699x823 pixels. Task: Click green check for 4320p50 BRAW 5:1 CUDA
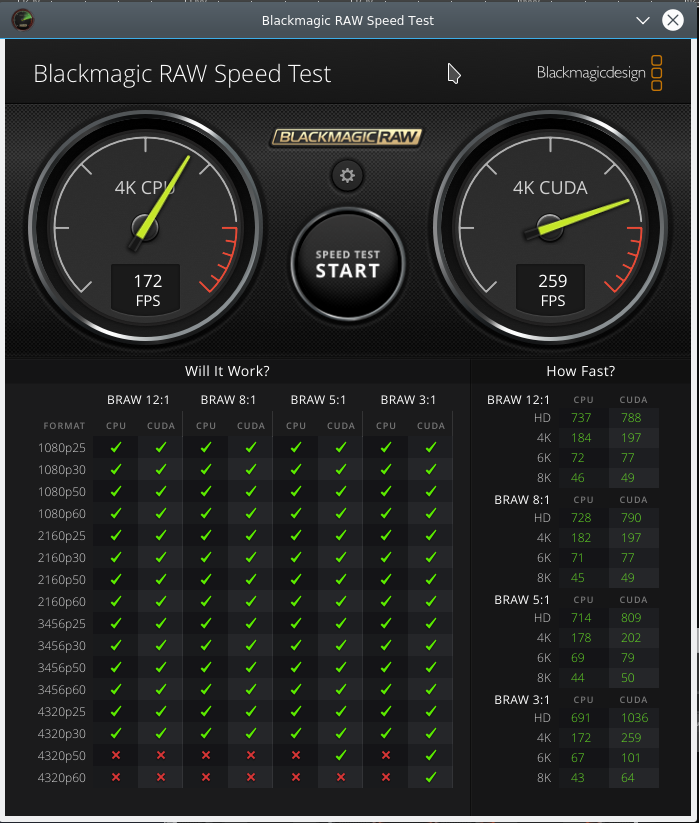pos(341,755)
